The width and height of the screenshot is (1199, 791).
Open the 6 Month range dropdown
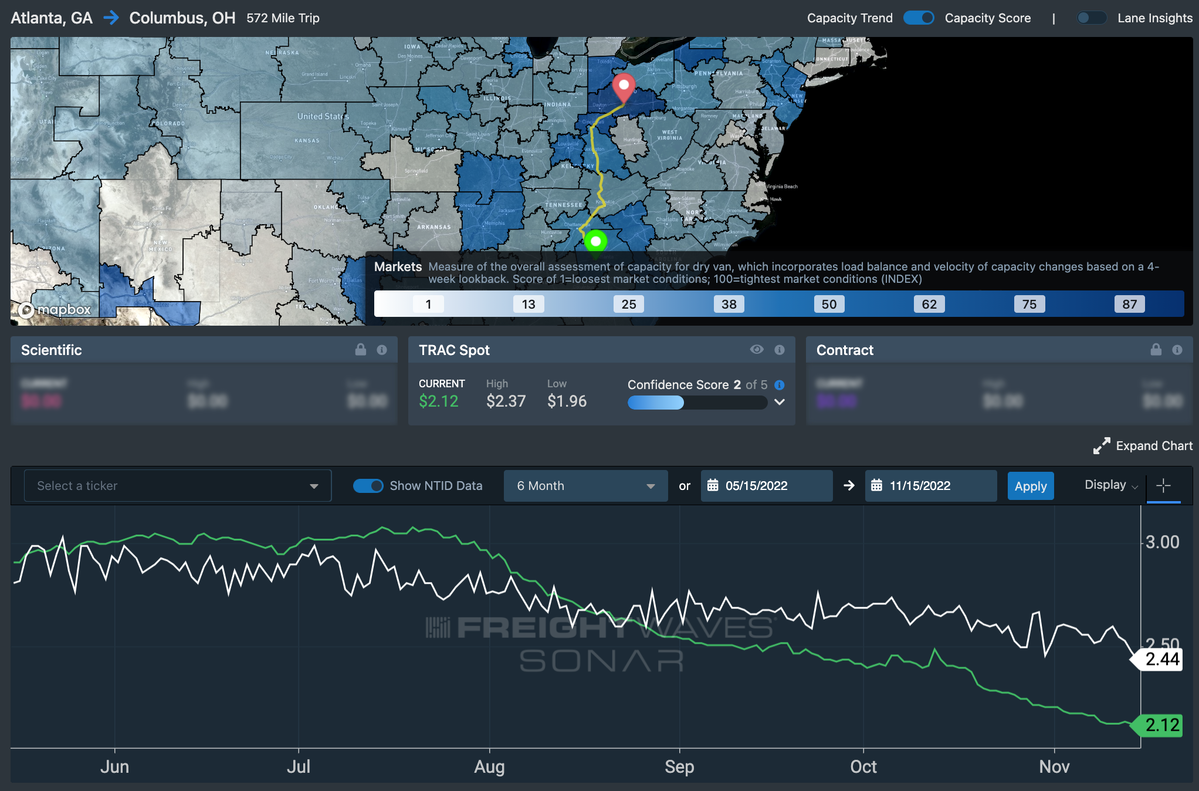[x=586, y=486]
